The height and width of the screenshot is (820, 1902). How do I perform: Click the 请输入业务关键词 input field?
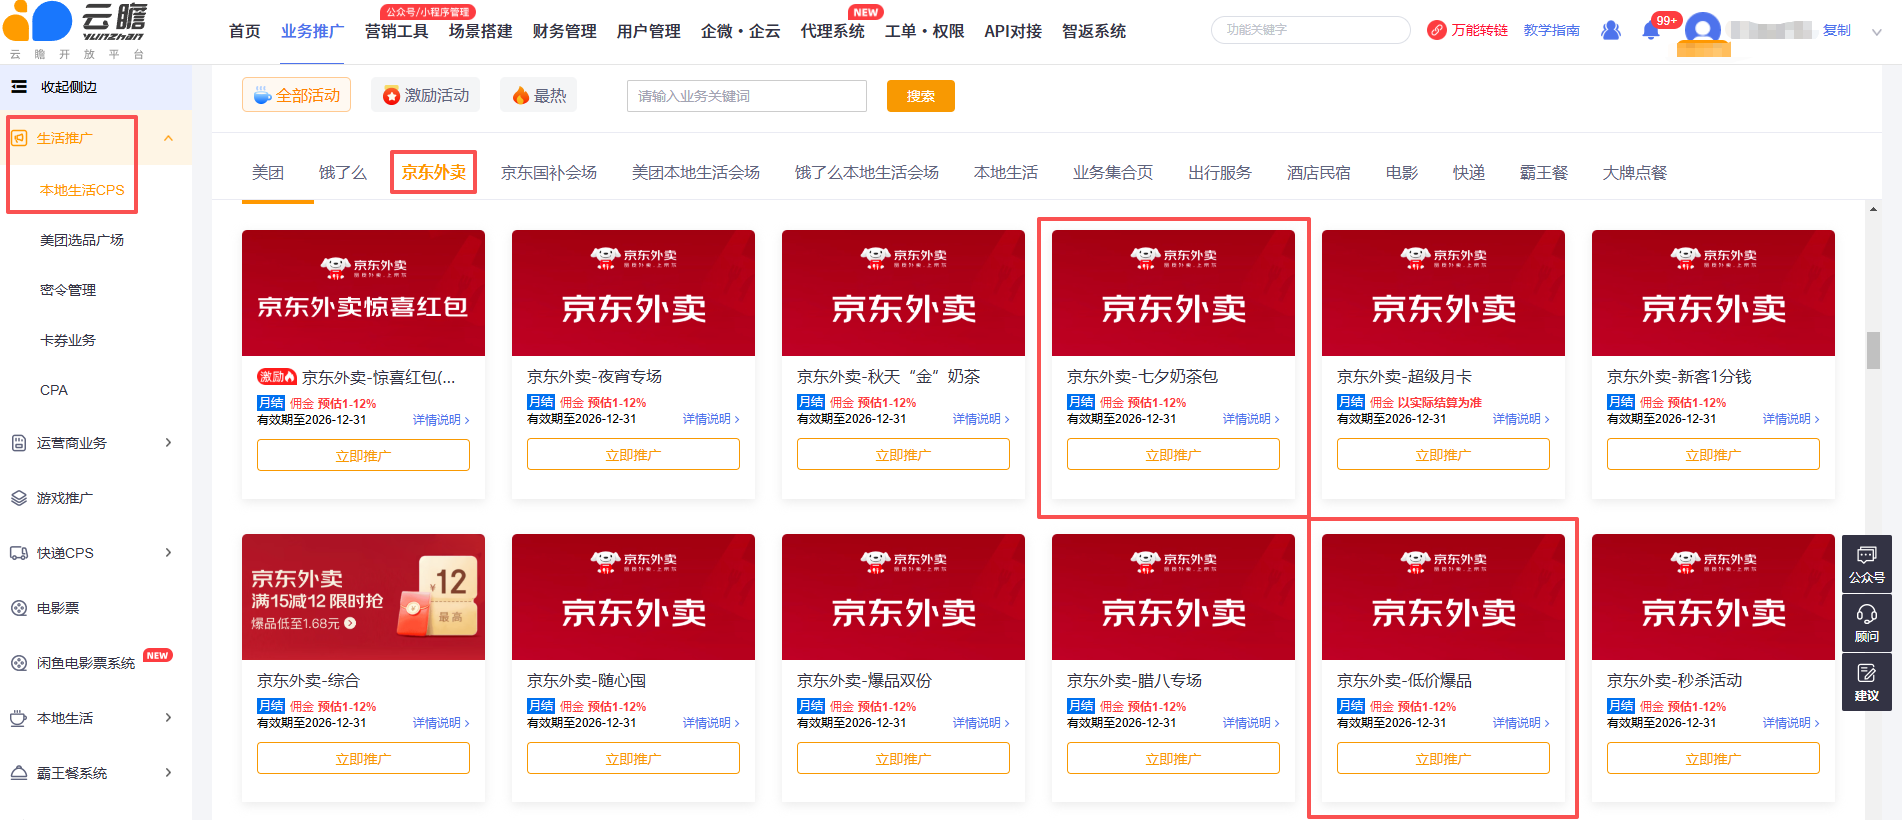point(747,96)
